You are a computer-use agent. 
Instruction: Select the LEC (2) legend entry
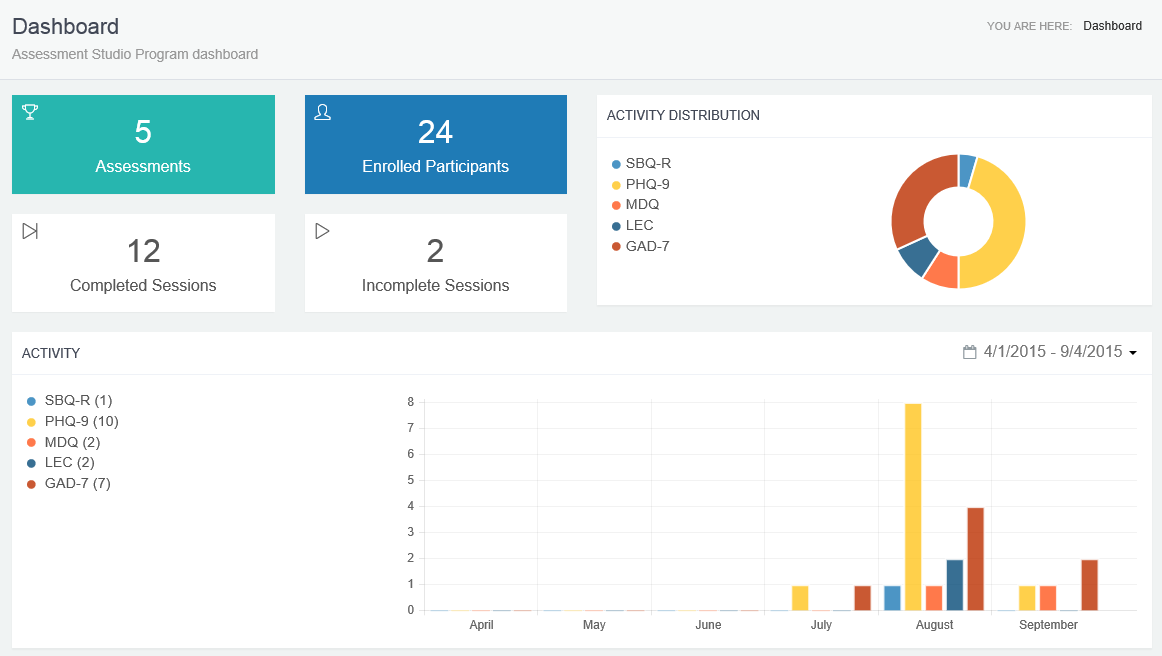(69, 462)
